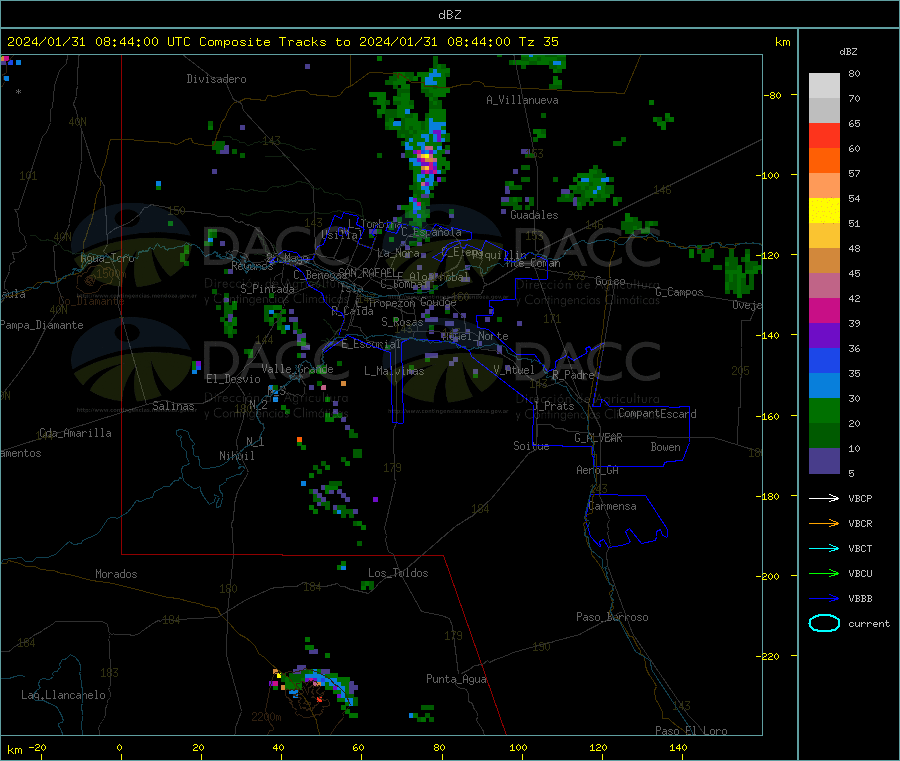Click the 'current' legend label
Viewport: 900px width, 761px height.
[x=868, y=623]
